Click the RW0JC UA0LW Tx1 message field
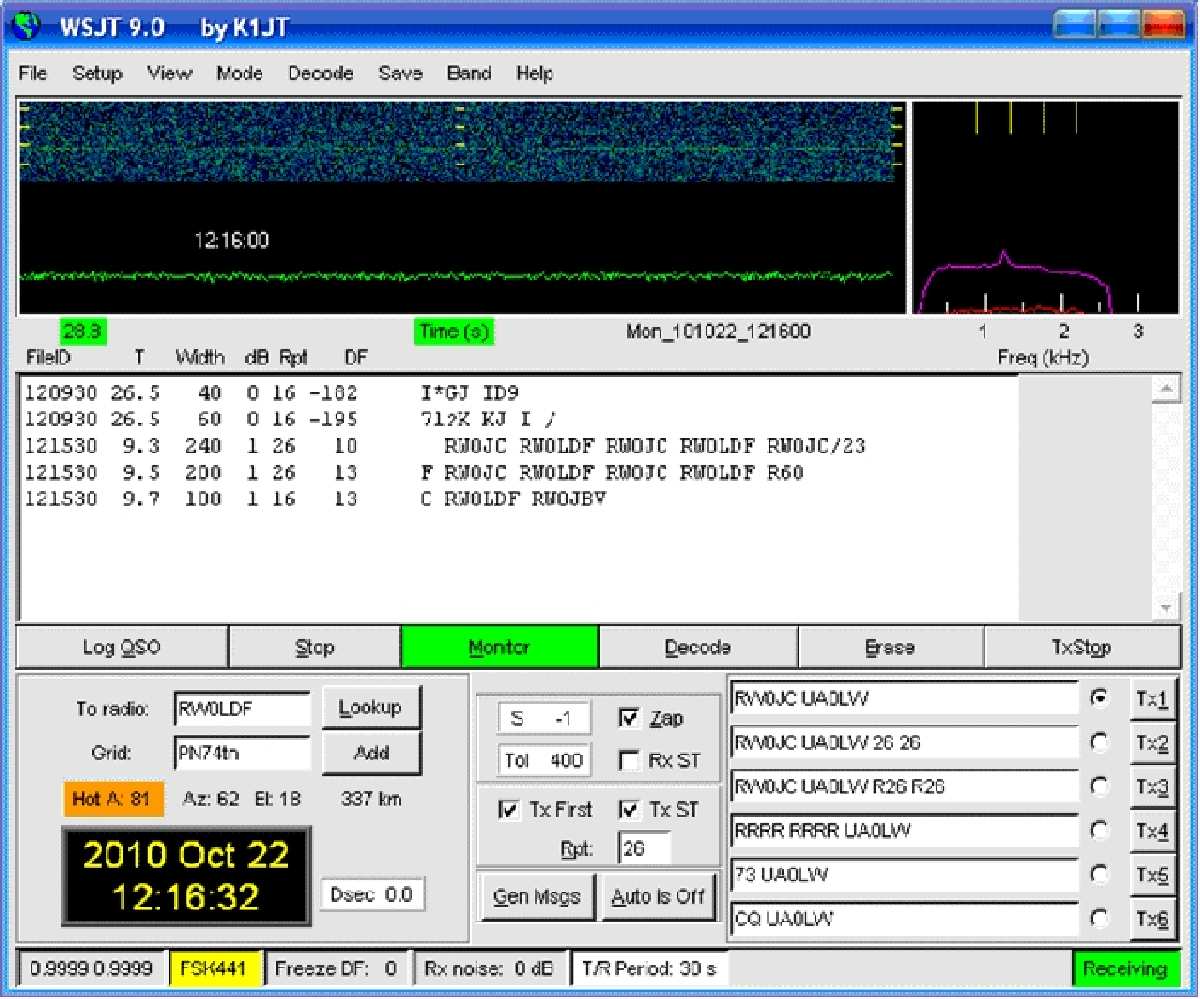The width and height of the screenshot is (1200, 999). pyautogui.click(x=905, y=699)
